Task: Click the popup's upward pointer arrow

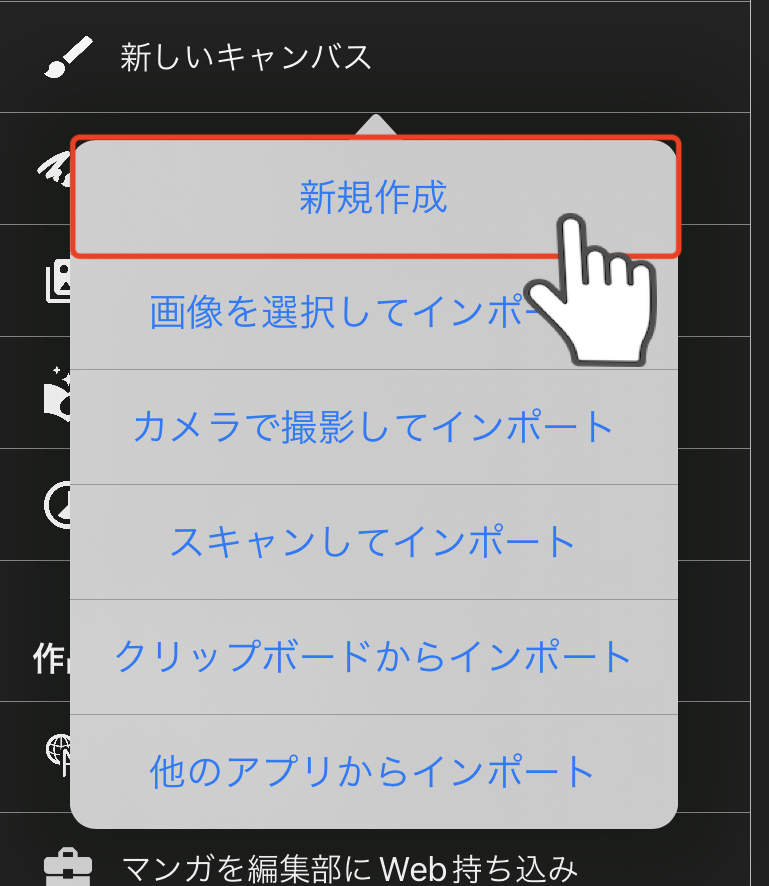Action: point(375,125)
